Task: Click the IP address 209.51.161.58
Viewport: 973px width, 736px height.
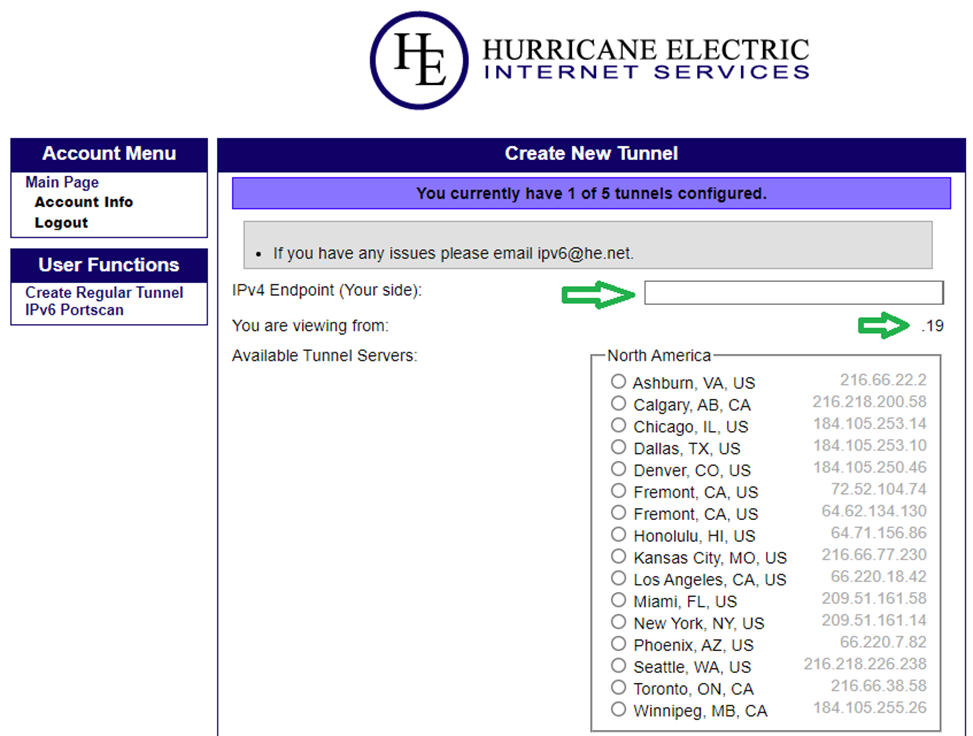Action: point(874,598)
